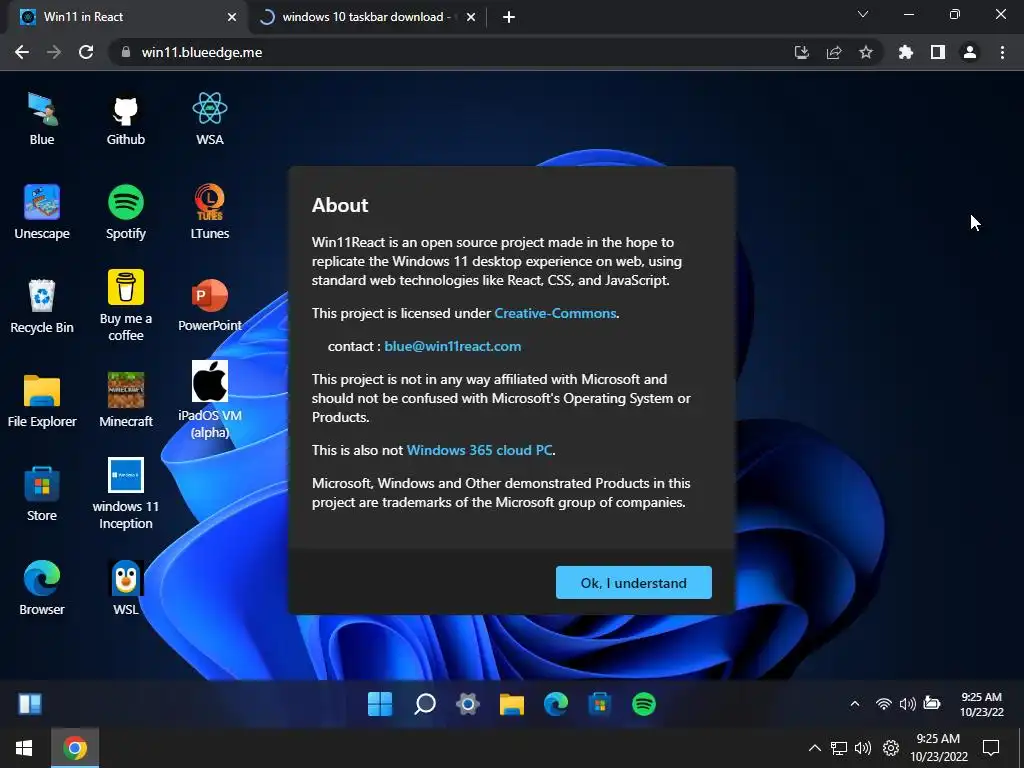Screen dimensions: 1024x768
Task: Open a new browser tab
Action: click(x=509, y=18)
